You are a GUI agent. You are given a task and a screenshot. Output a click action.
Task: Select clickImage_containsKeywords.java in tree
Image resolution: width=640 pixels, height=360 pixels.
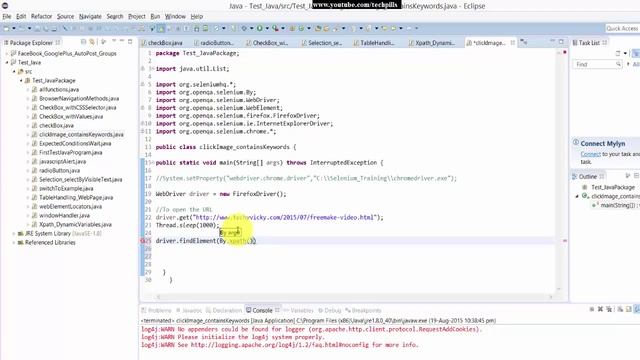tap(81, 134)
